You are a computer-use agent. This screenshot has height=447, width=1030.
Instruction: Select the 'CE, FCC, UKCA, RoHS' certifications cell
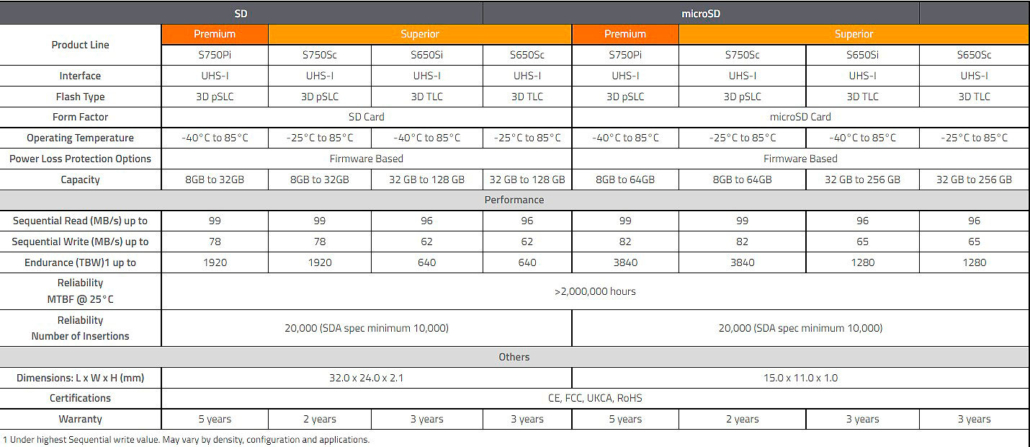tap(595, 398)
